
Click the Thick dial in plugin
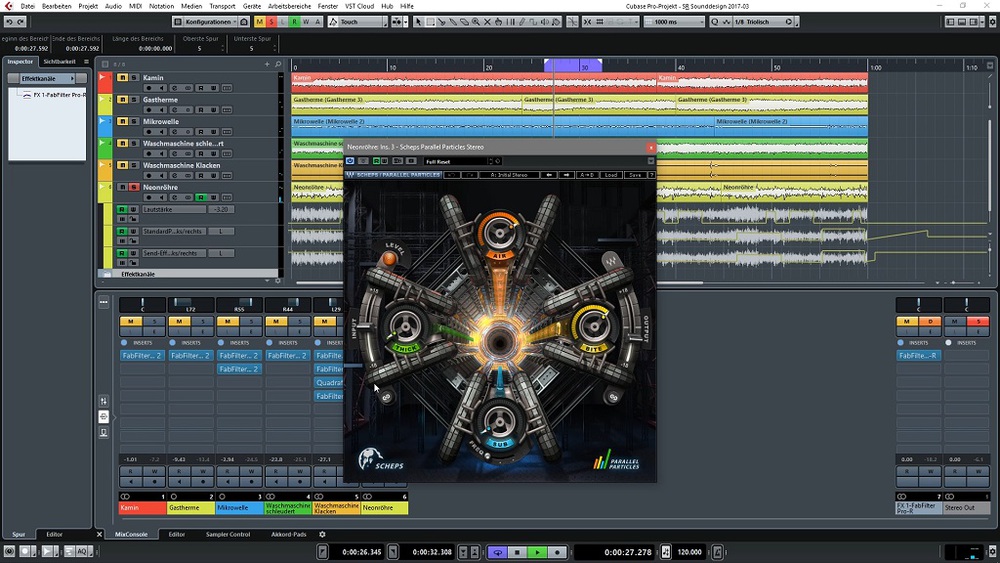tap(404, 325)
